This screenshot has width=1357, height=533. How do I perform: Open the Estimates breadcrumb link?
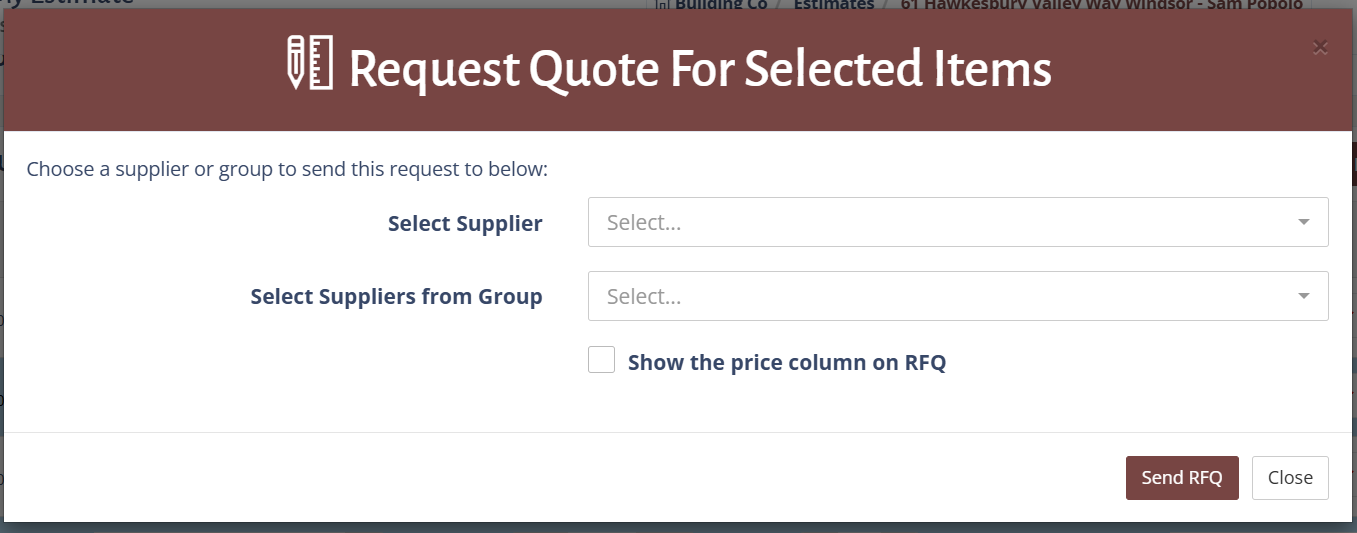[x=833, y=5]
